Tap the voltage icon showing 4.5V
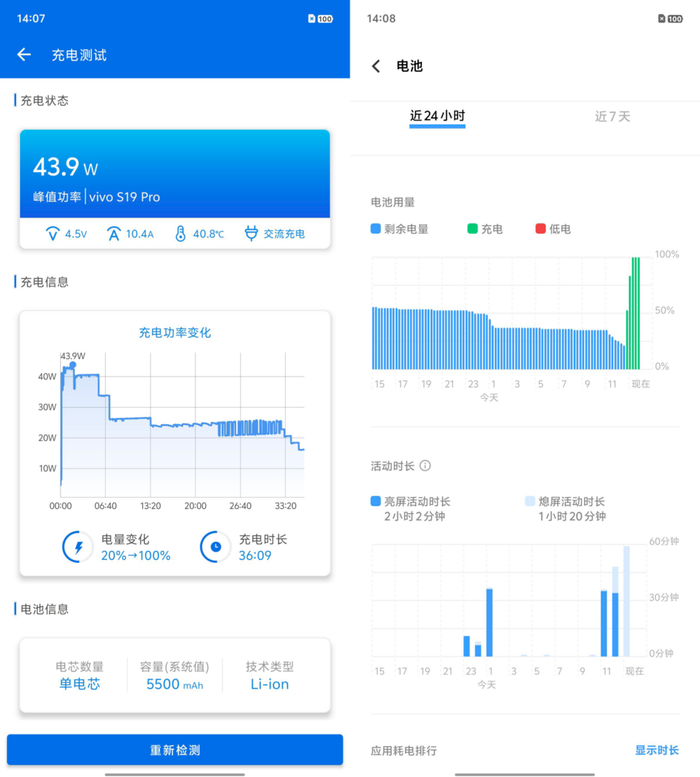700x777 pixels. 53,234
